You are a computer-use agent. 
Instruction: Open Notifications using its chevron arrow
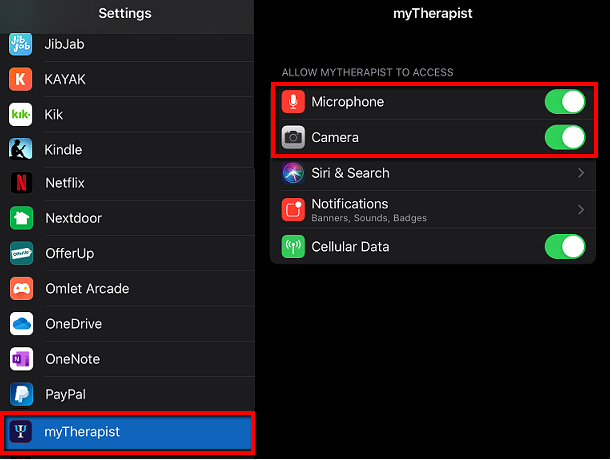coord(581,210)
